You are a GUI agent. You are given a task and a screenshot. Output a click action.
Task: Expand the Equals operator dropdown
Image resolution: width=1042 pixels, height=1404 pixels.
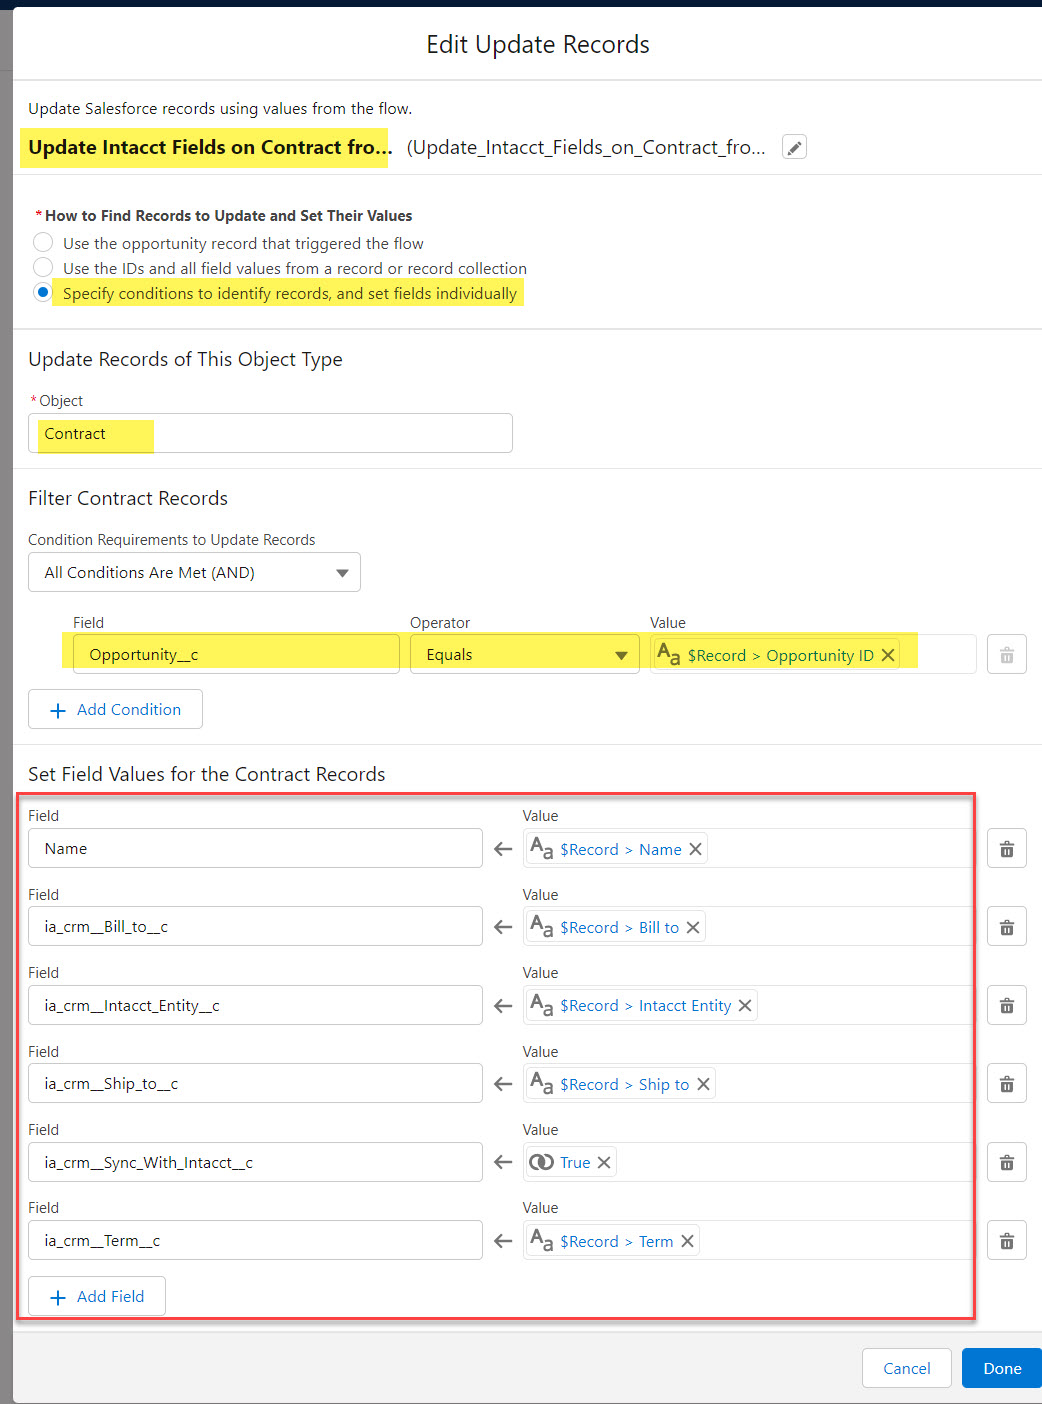coord(524,655)
